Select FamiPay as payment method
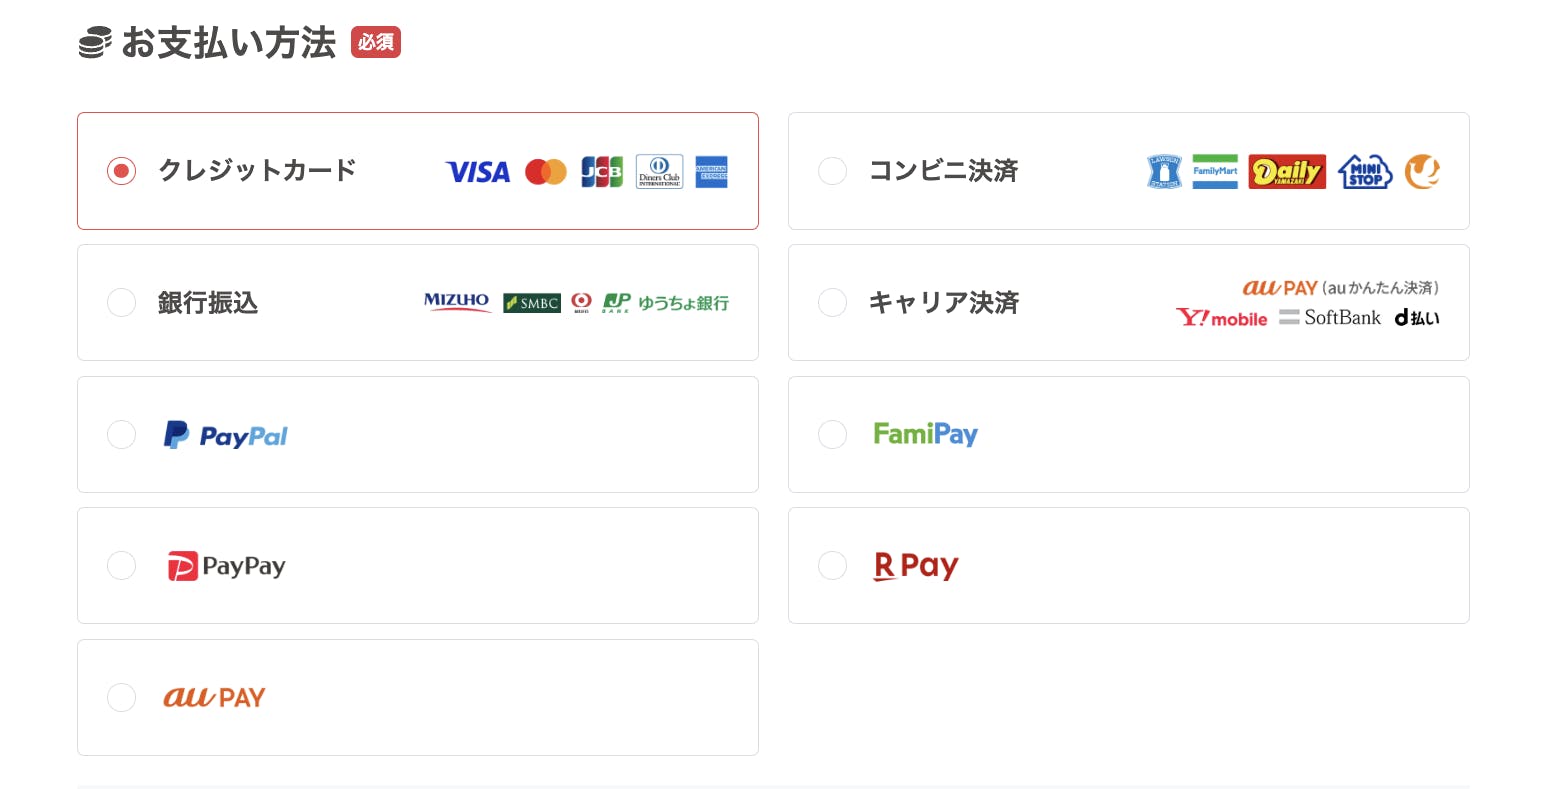The height and width of the screenshot is (789, 1552). (x=832, y=435)
